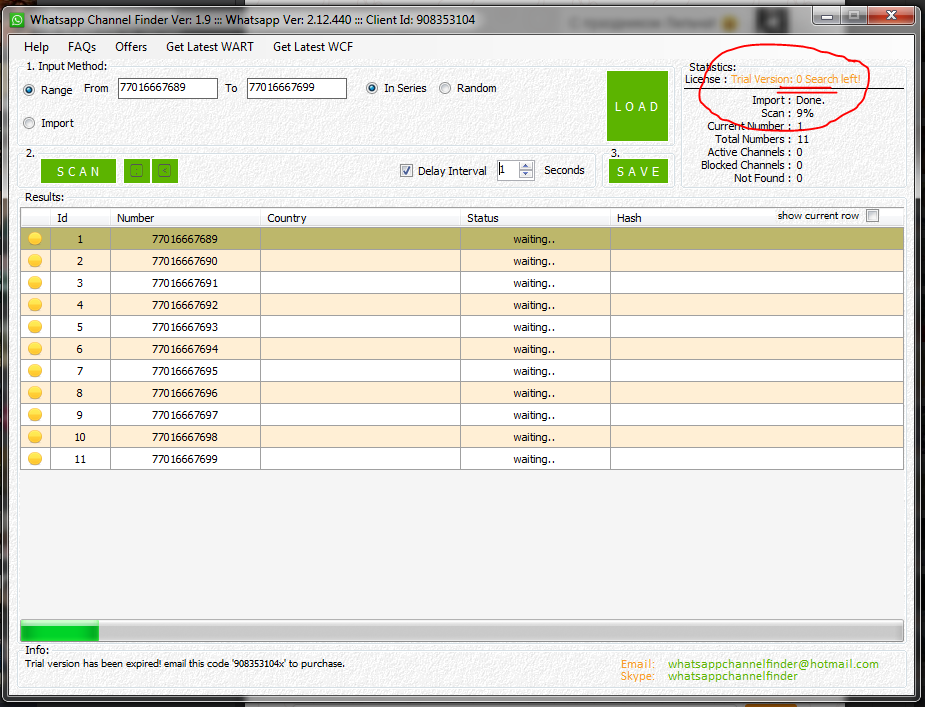Select the cell with number 77016667695

(185, 371)
